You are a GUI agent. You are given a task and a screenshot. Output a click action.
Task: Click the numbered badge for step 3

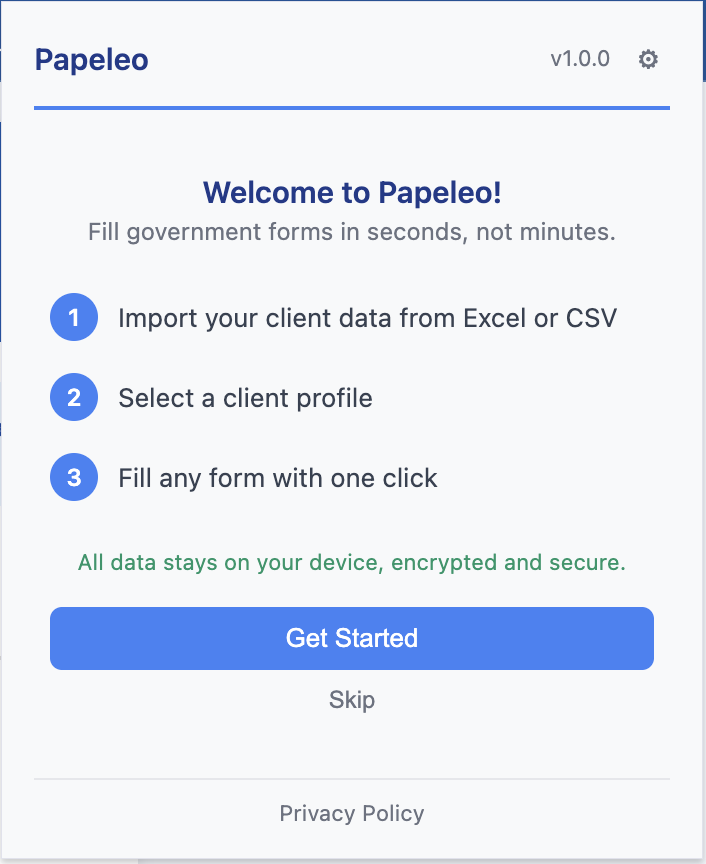pyautogui.click(x=73, y=477)
